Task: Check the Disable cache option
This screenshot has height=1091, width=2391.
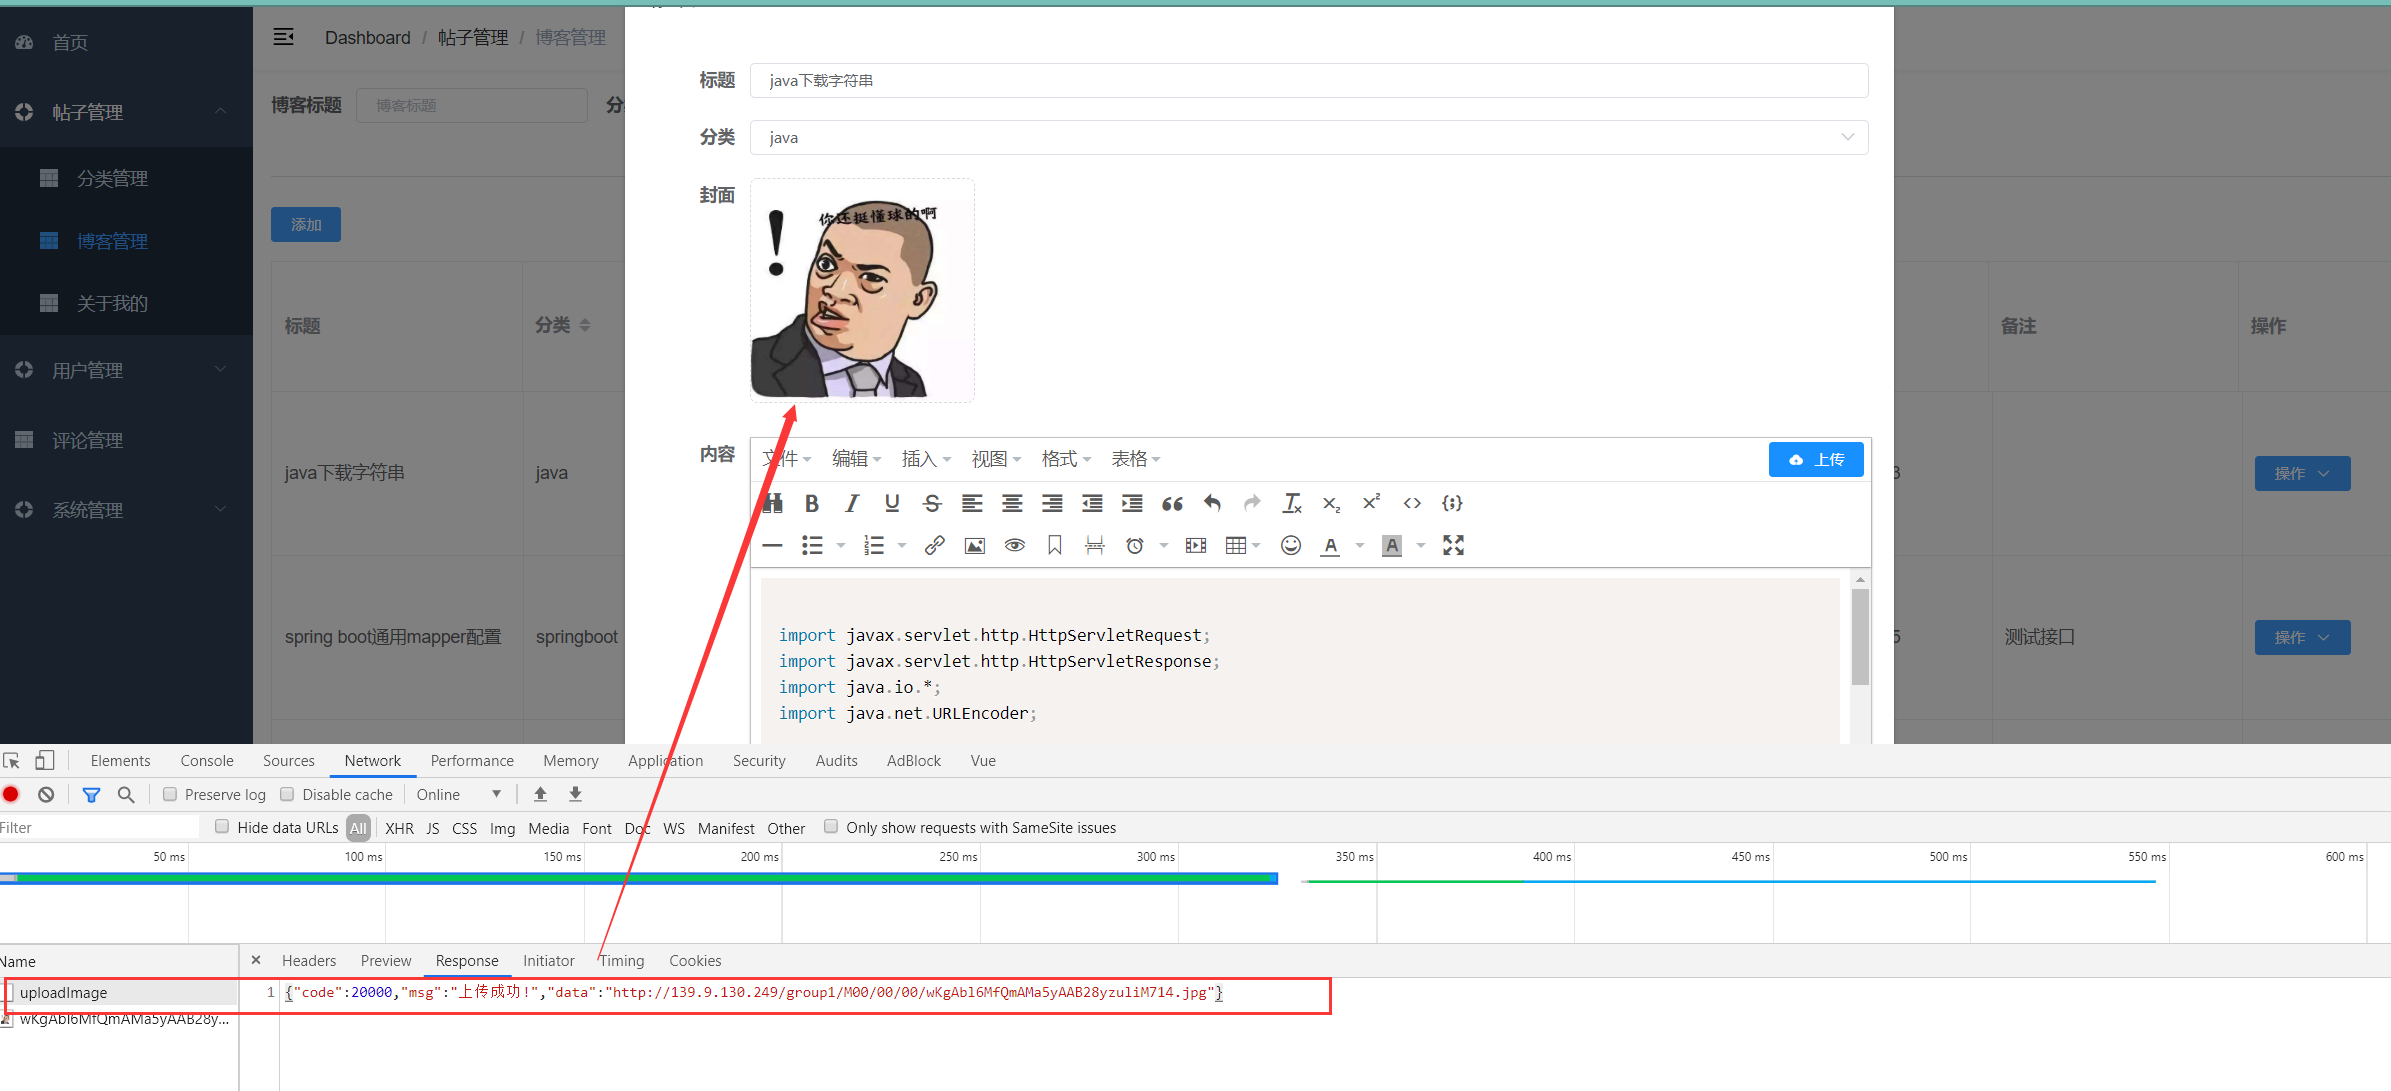Action: tap(288, 795)
